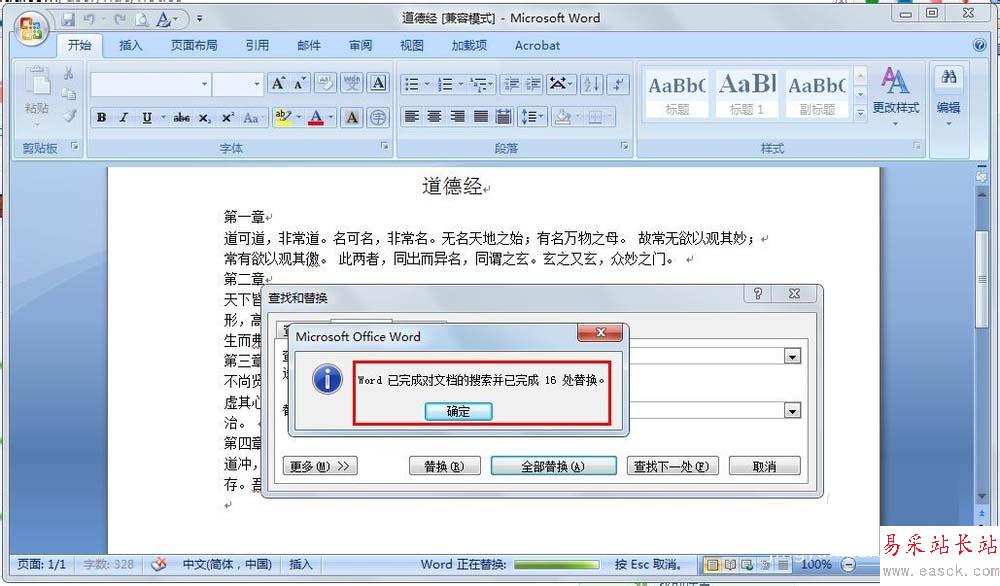Screen dimensions: 1000x586
Task: Click the page count 页面: 1/1
Action: [41, 564]
